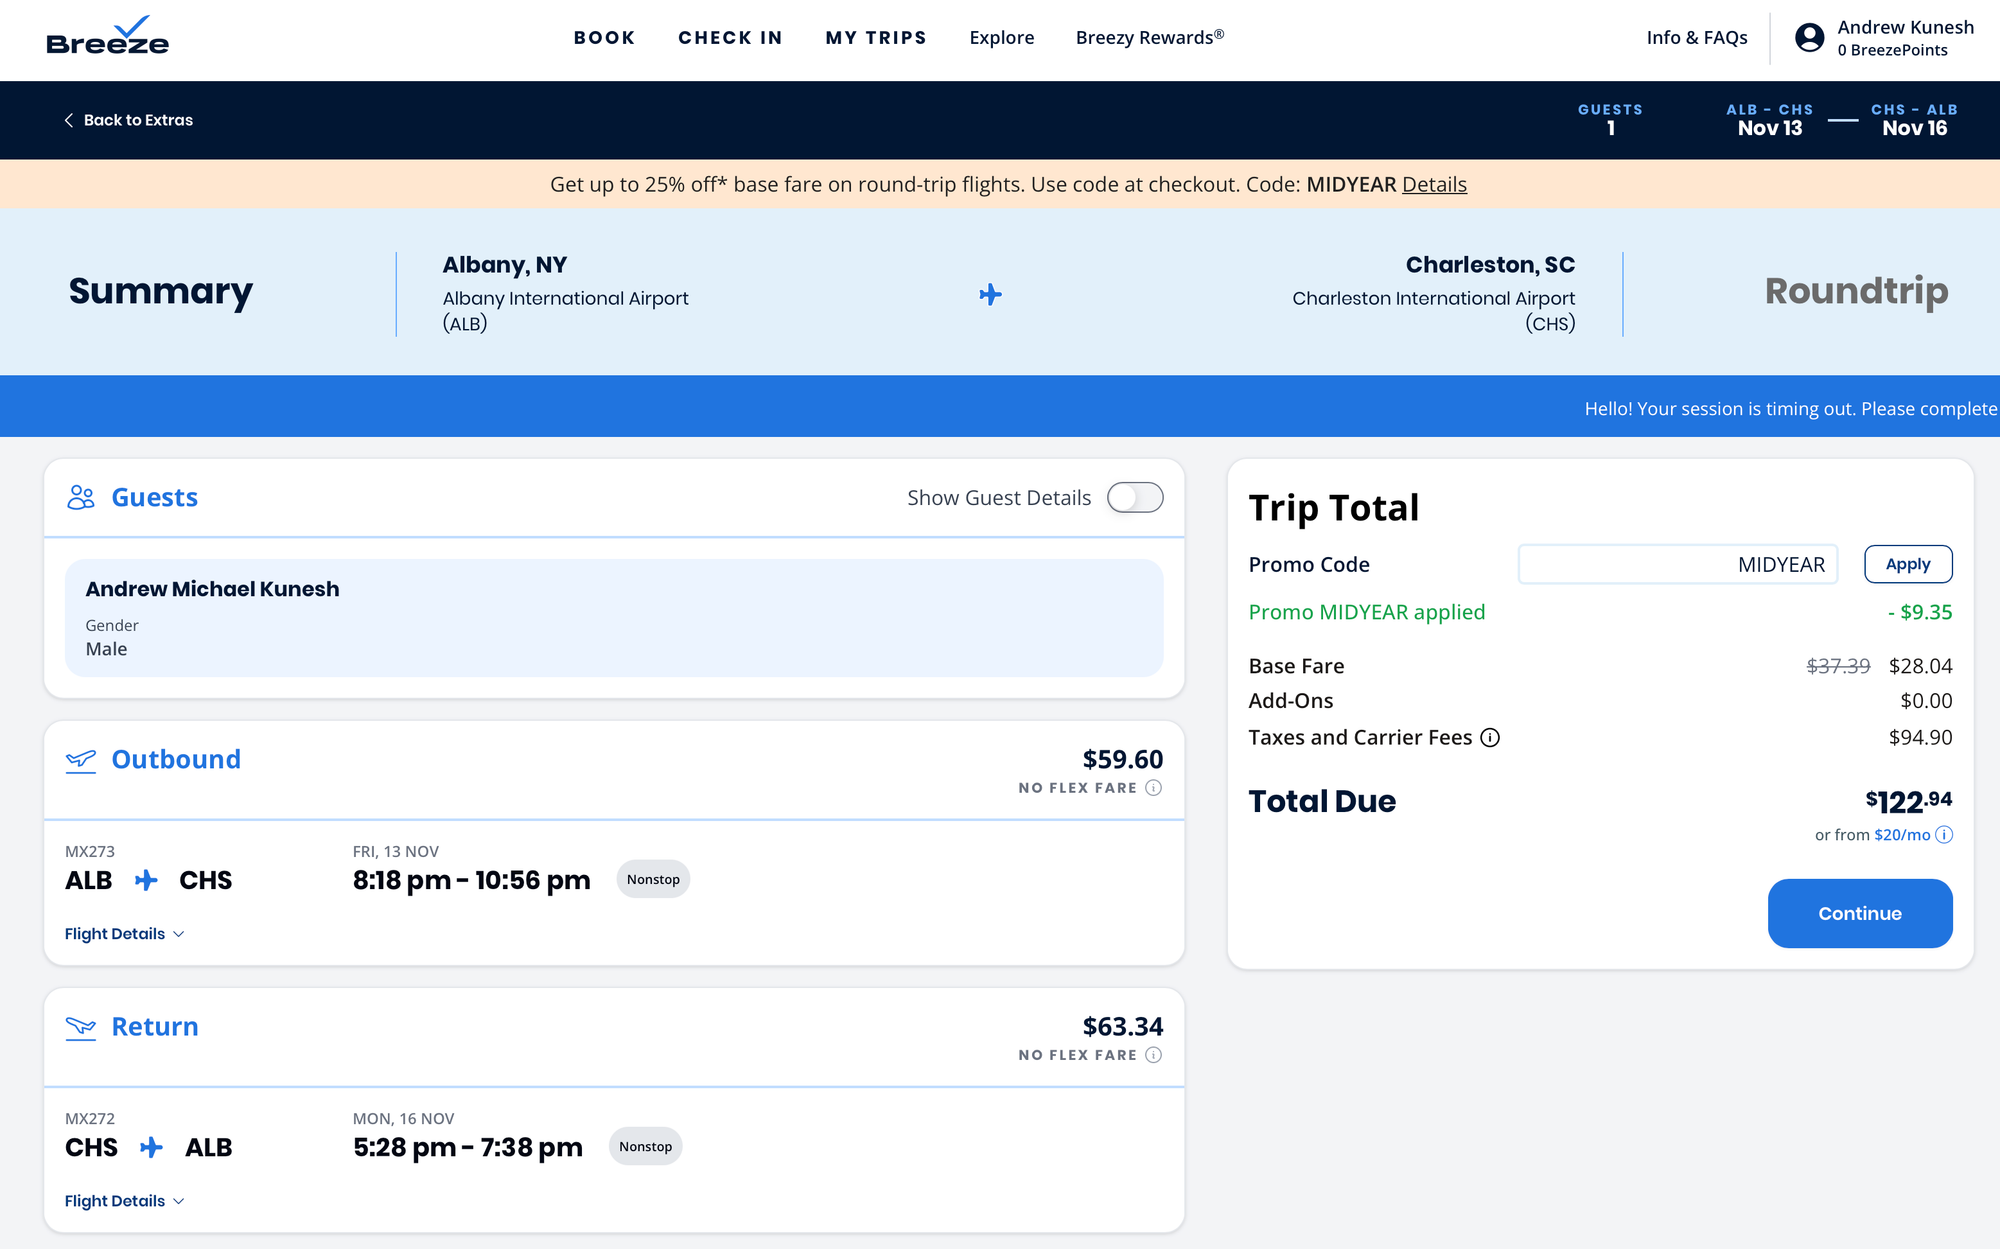This screenshot has width=2000, height=1249.
Task: Click the outbound price $59.60
Action: pos(1123,760)
